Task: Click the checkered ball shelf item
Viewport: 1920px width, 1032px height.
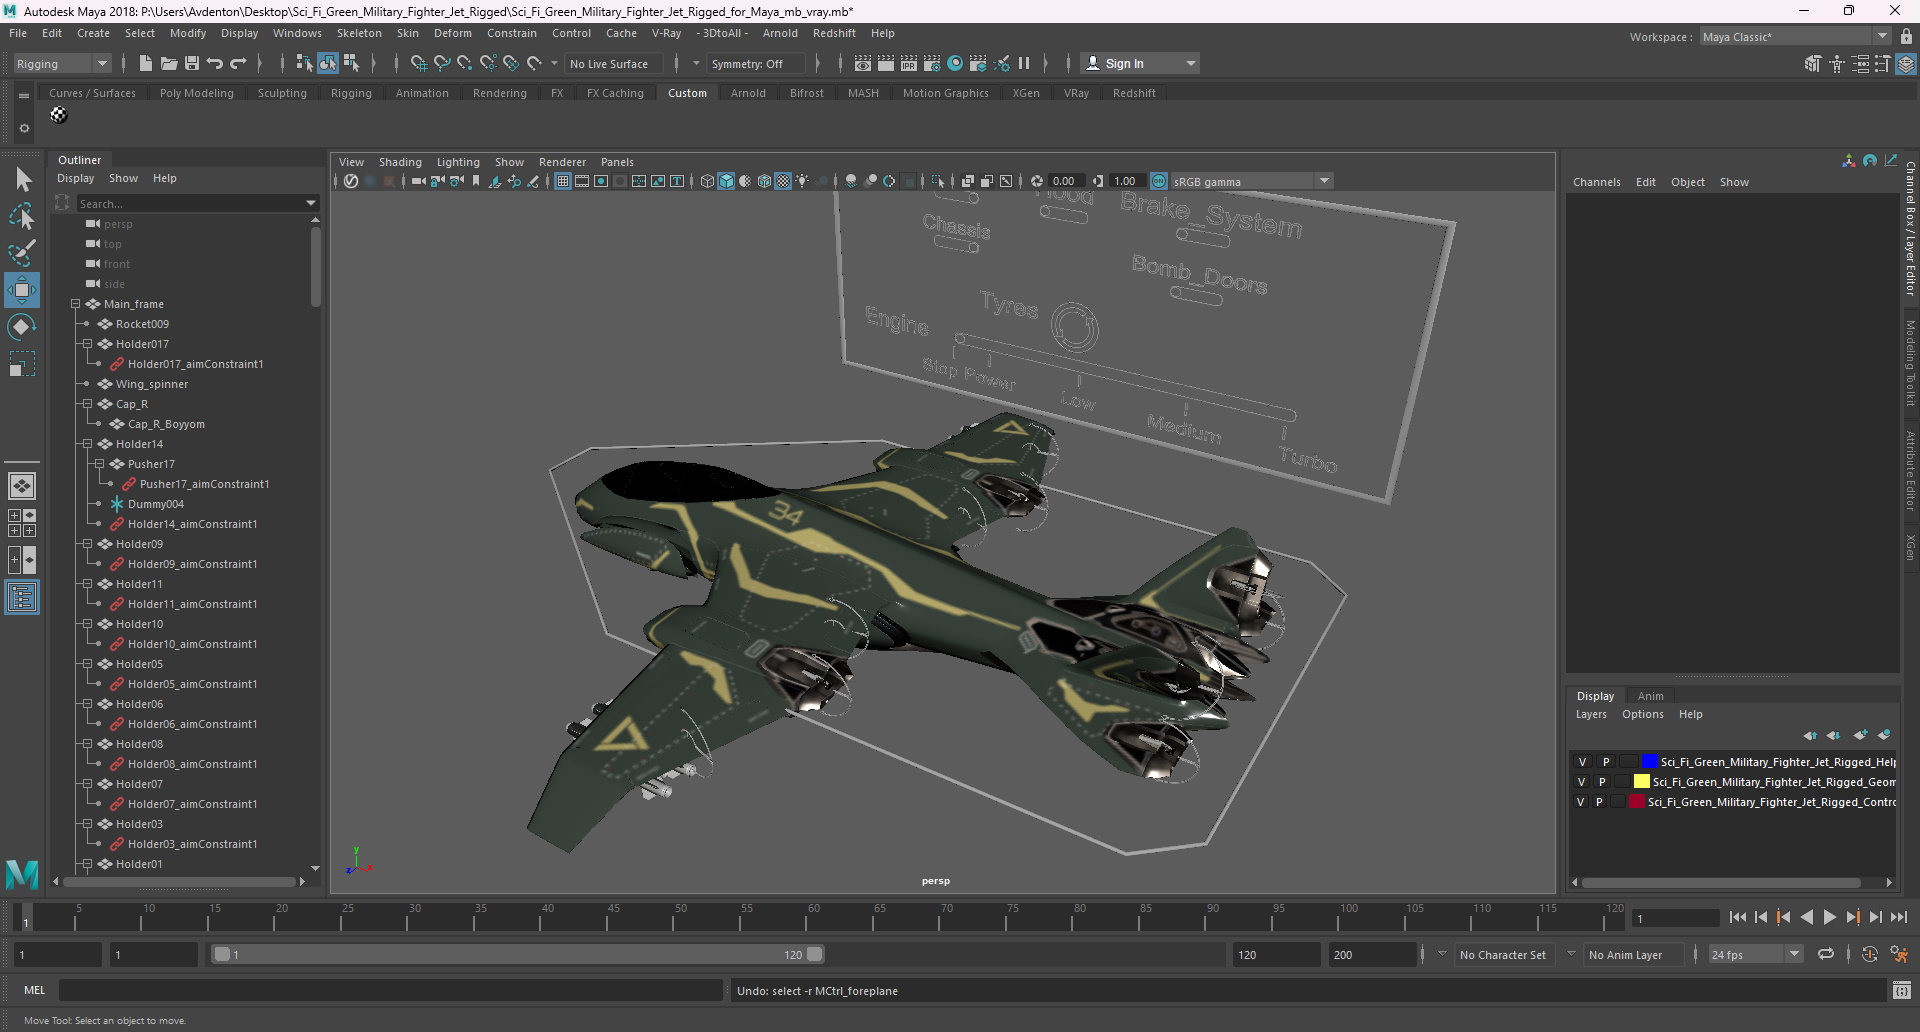Action: pos(59,115)
